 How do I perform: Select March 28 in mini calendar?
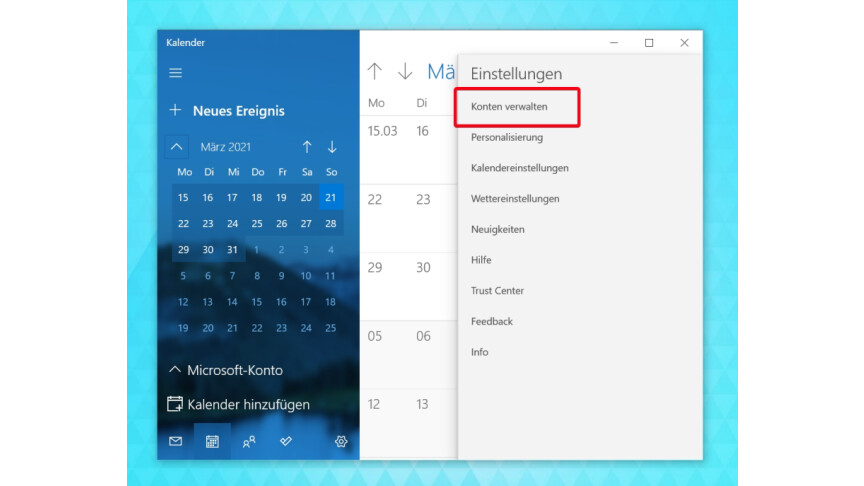[331, 223]
